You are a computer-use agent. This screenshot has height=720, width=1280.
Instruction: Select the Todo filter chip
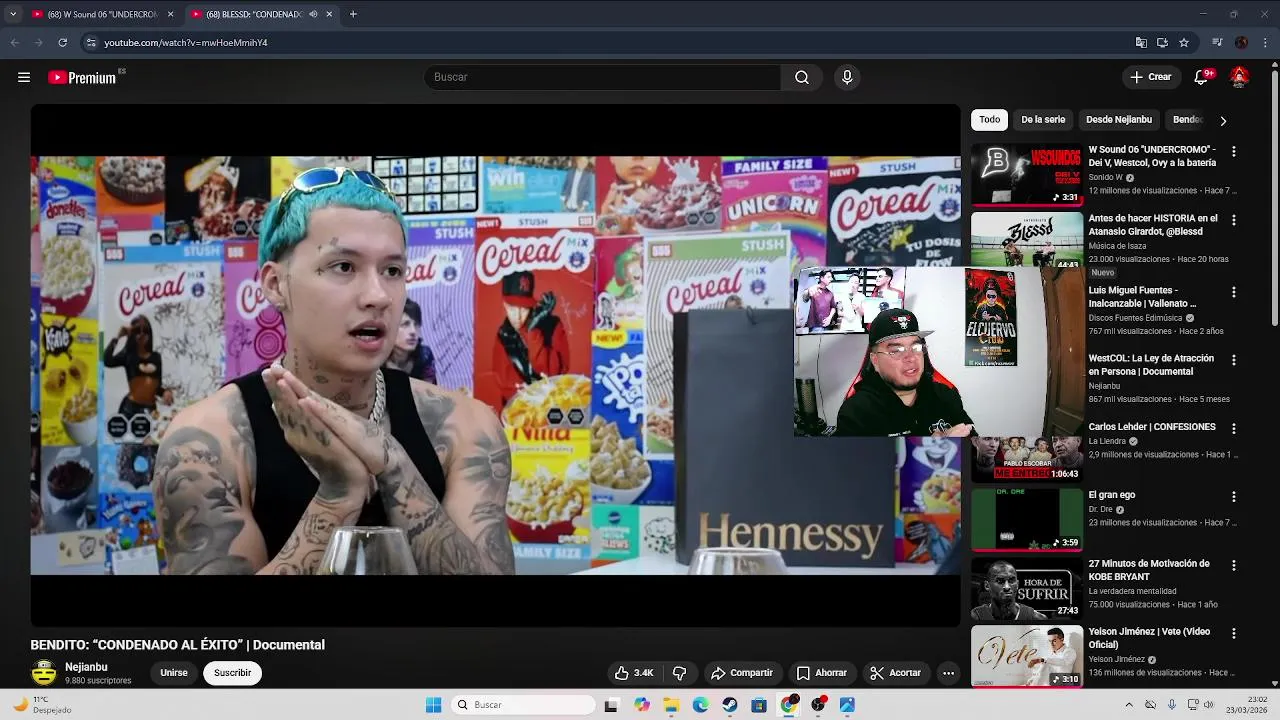[x=989, y=120]
